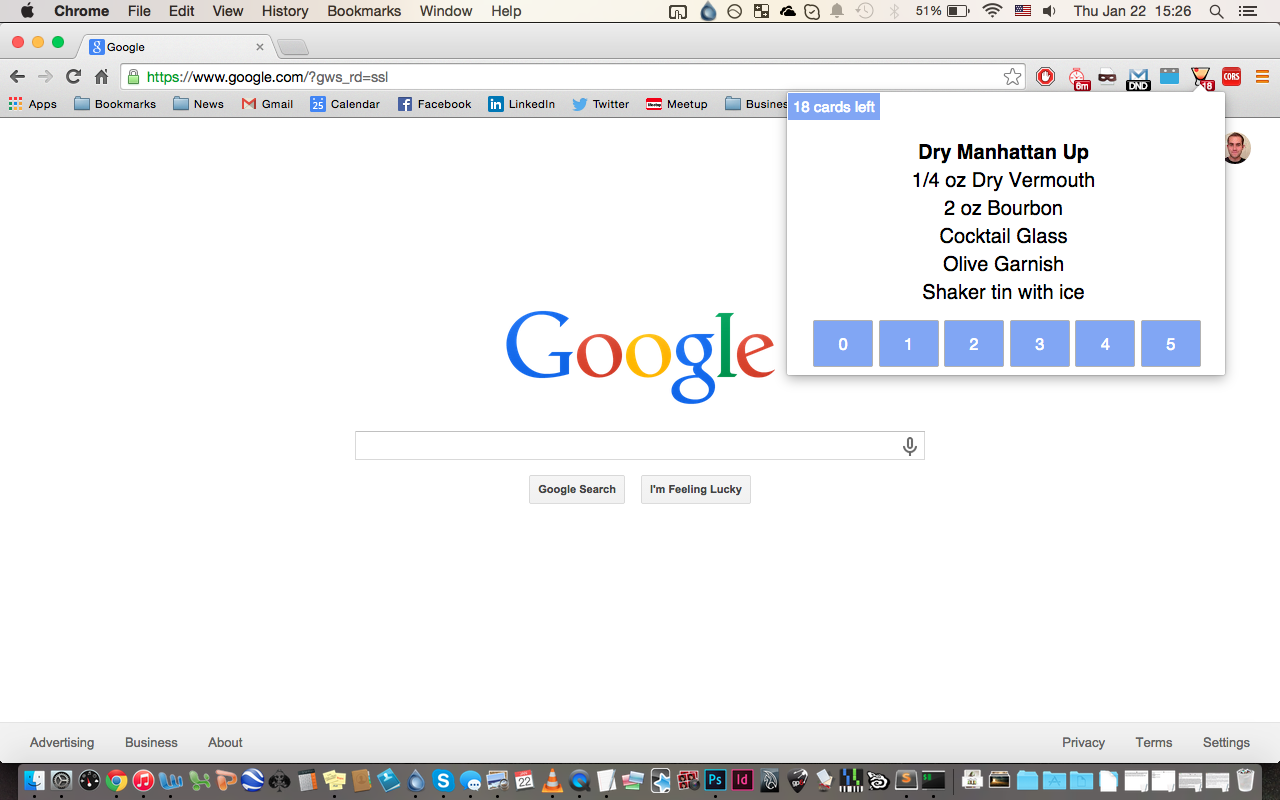
Task: Rate the flashcard with score 1
Action: pyautogui.click(x=908, y=344)
